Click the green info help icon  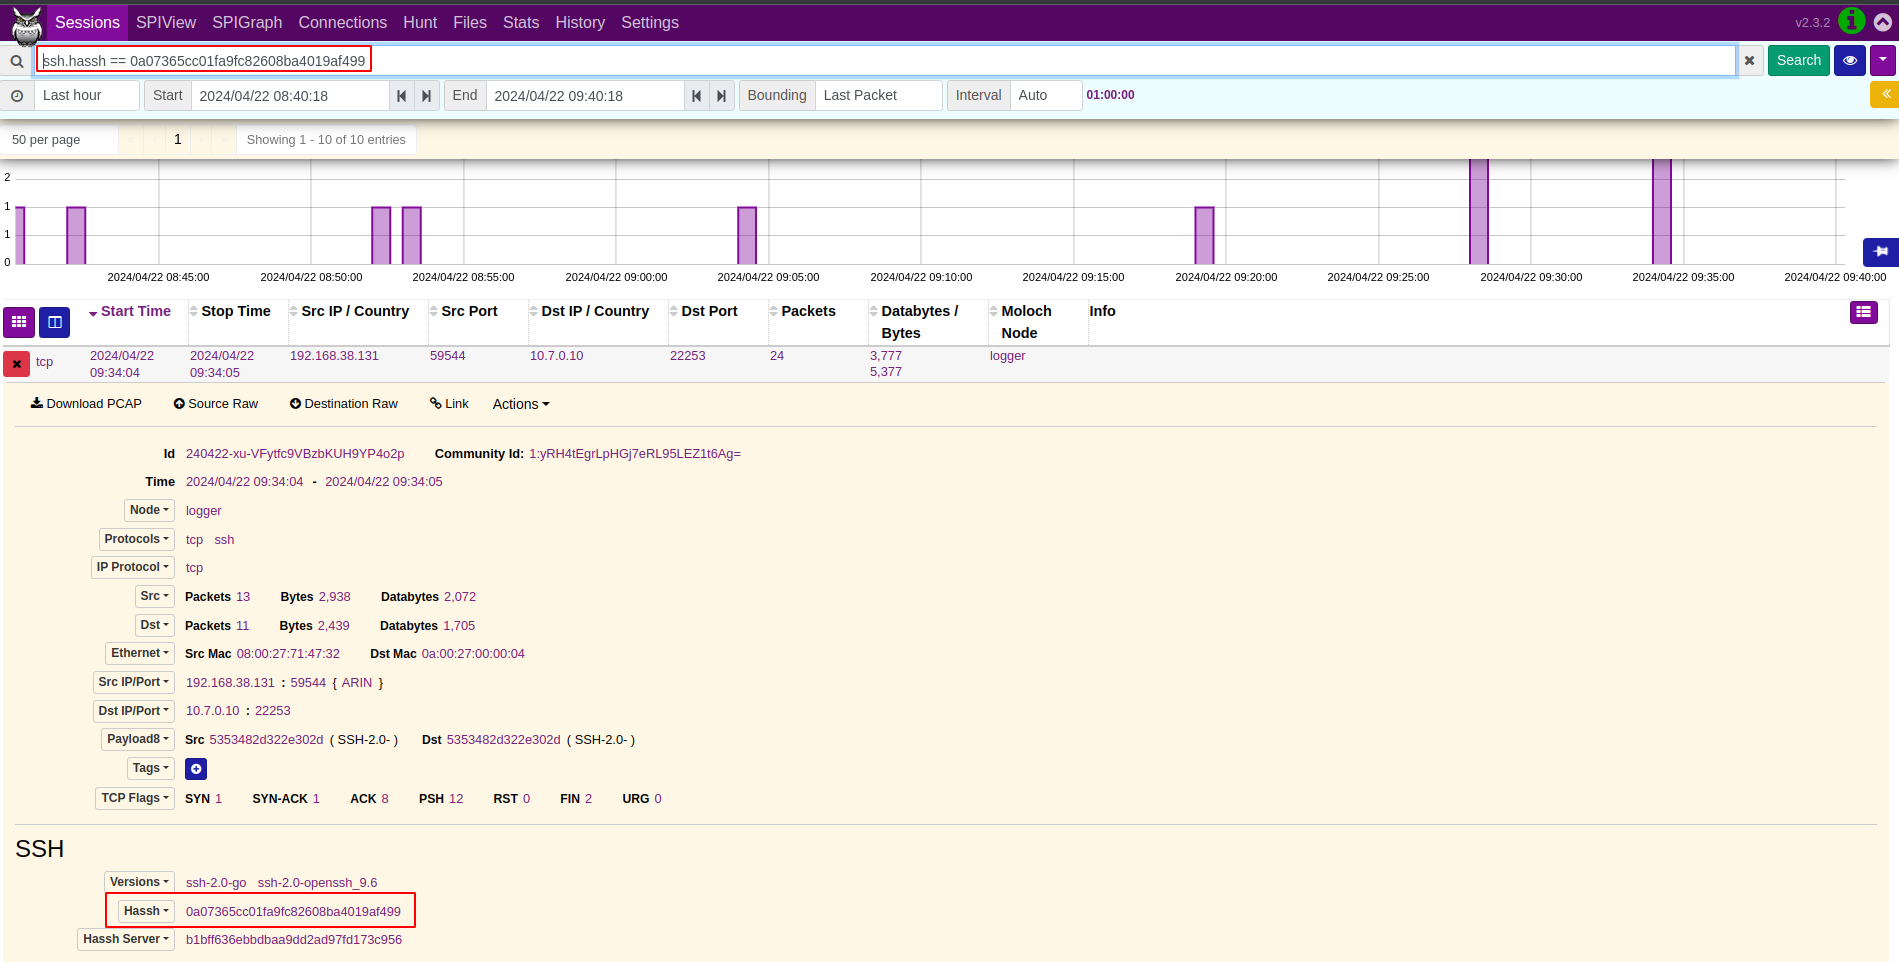[x=1851, y=21]
